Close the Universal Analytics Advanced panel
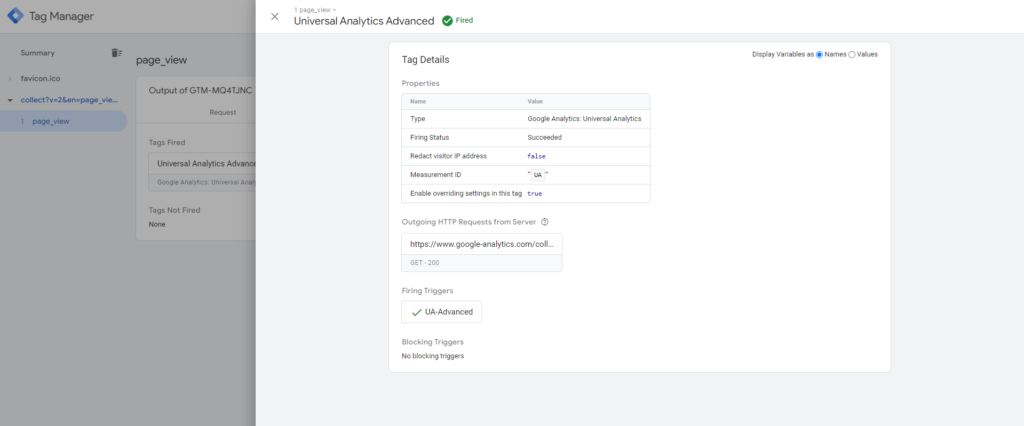This screenshot has width=1024, height=426. pyautogui.click(x=275, y=17)
